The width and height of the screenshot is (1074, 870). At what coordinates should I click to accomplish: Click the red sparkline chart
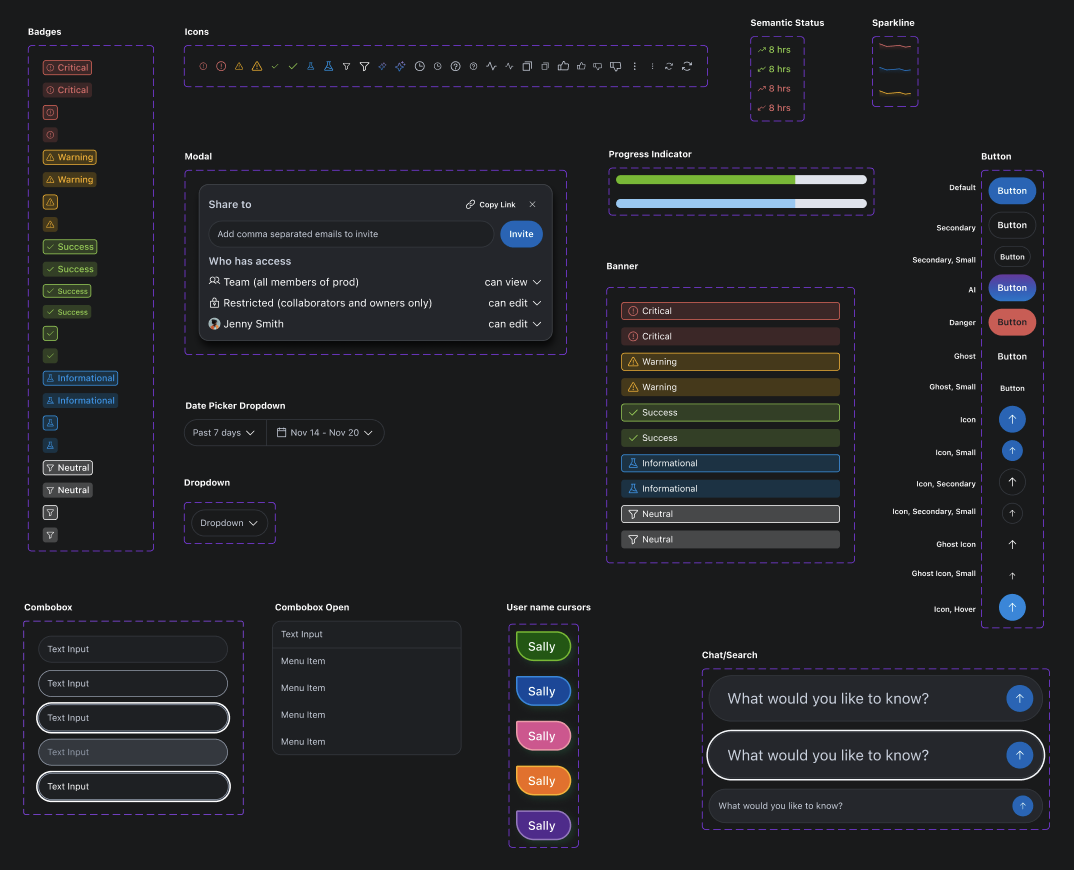pos(895,46)
